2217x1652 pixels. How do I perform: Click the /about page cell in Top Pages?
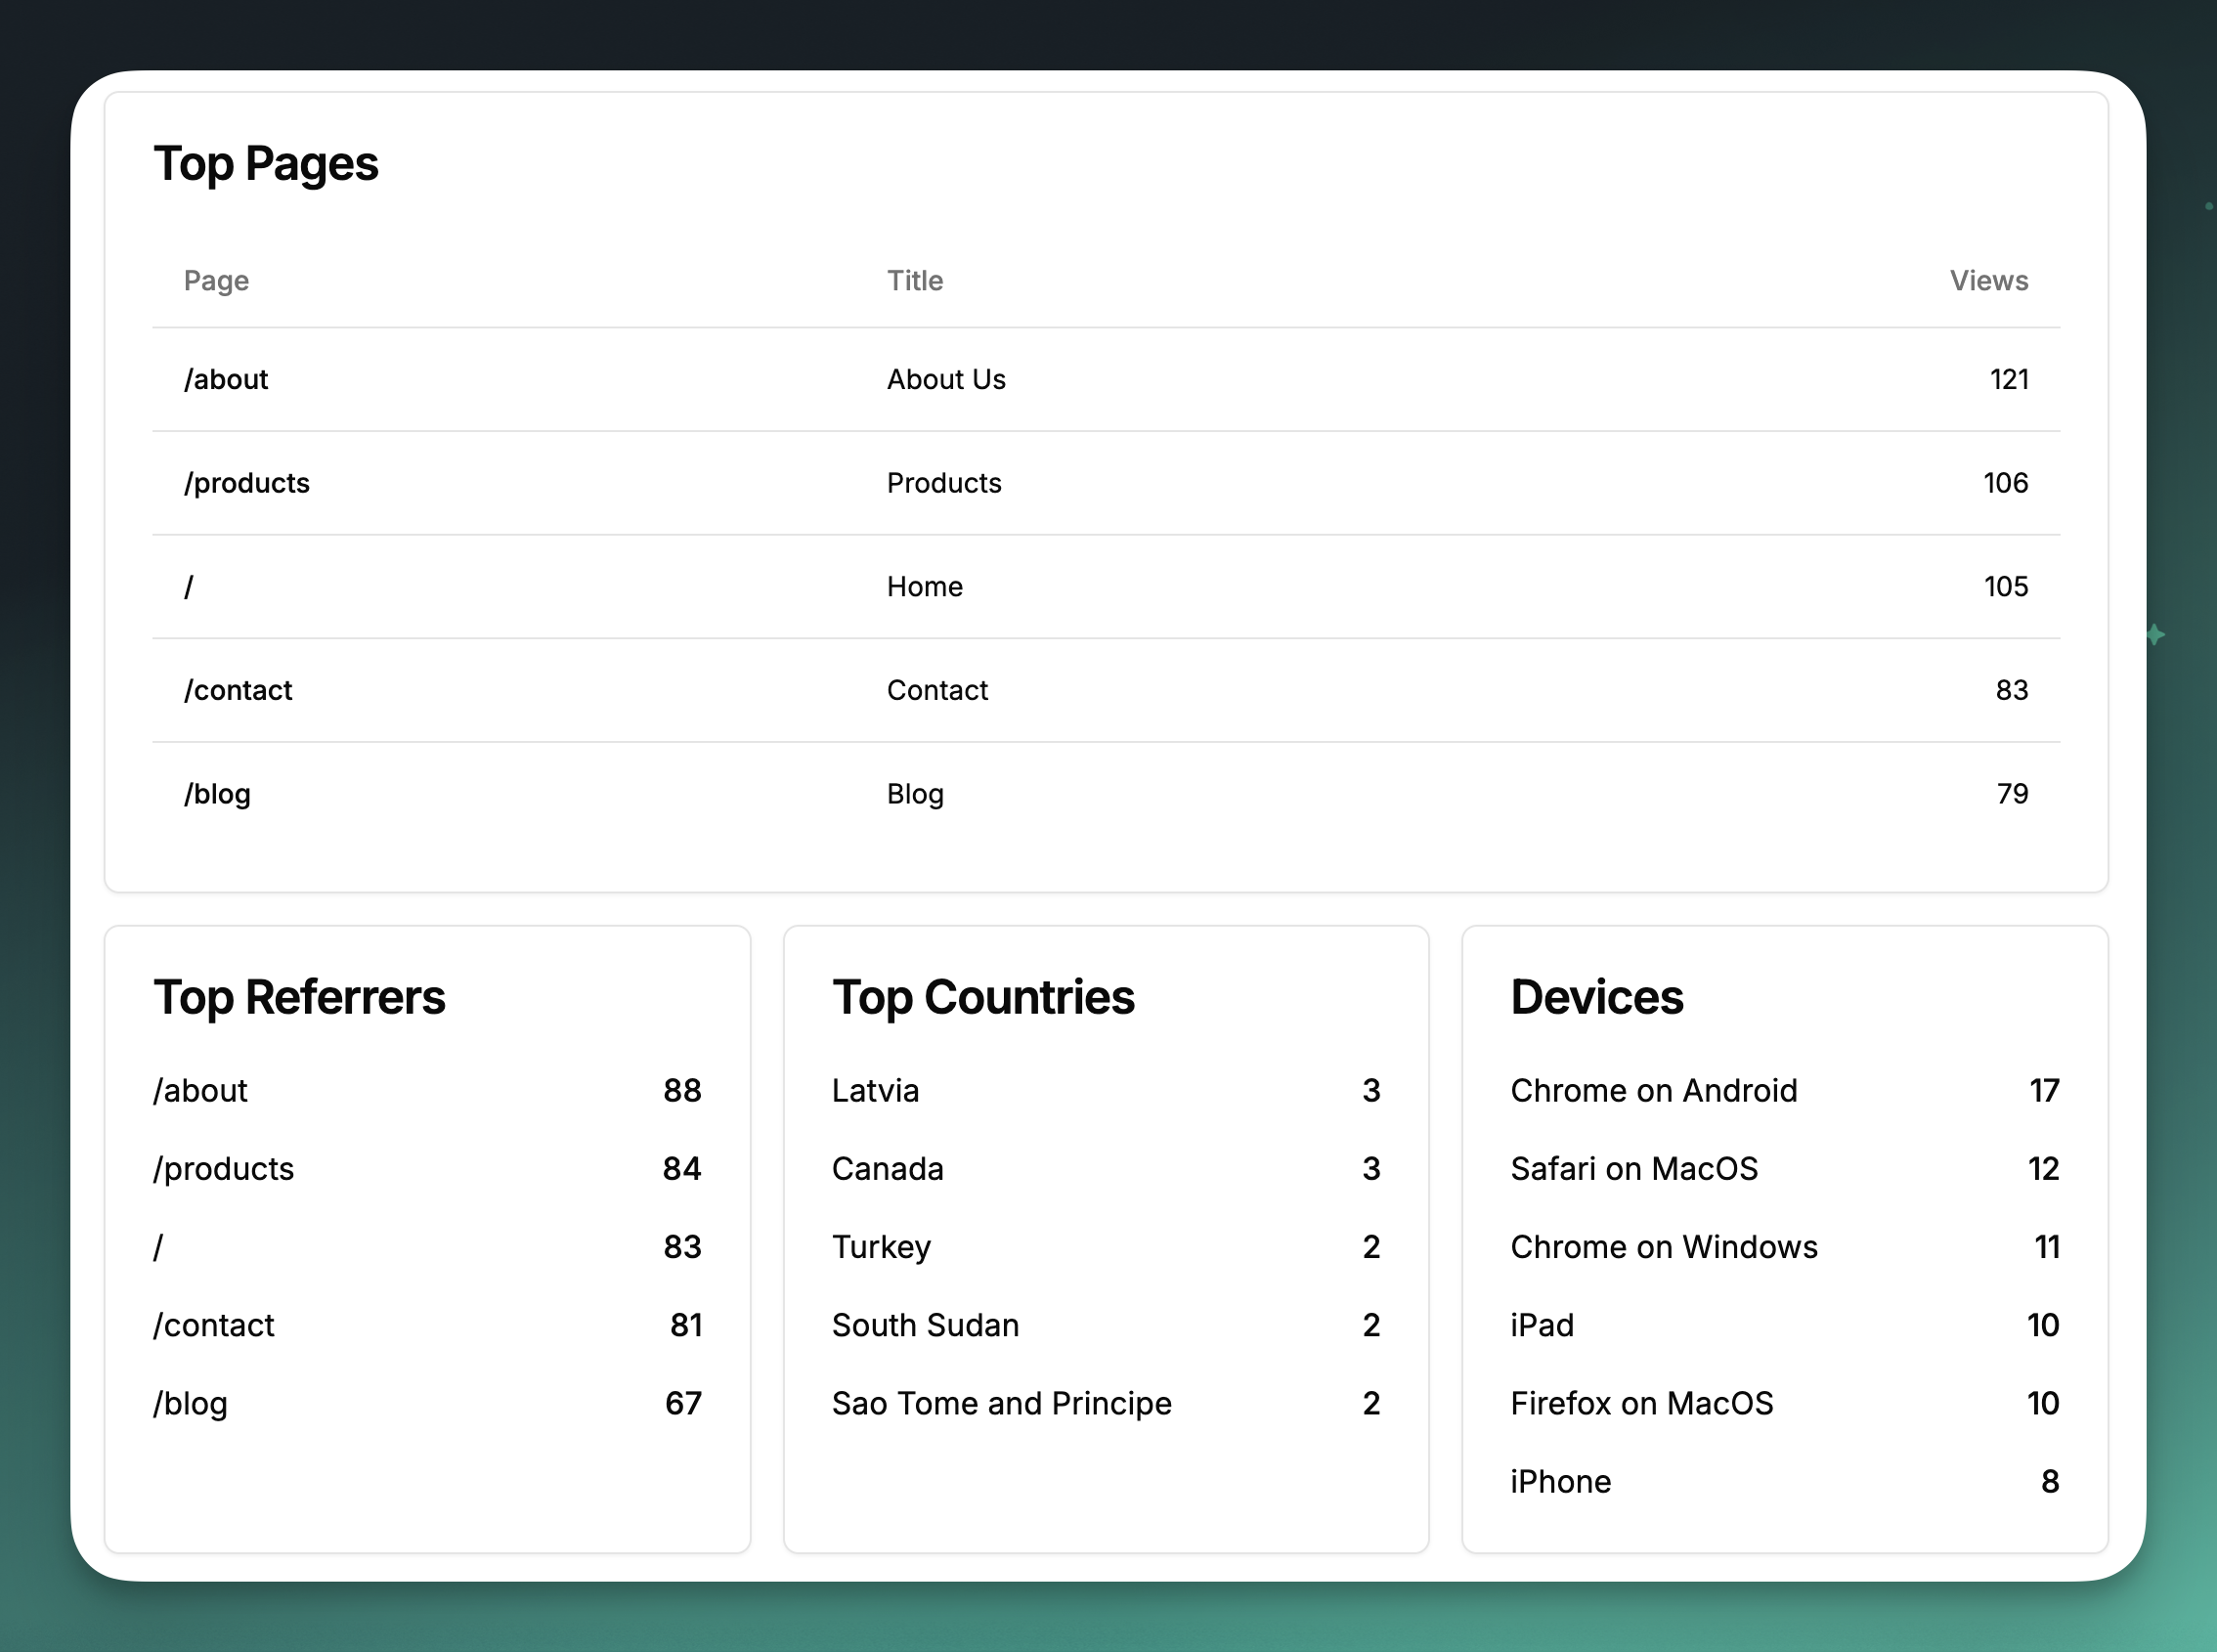226,380
